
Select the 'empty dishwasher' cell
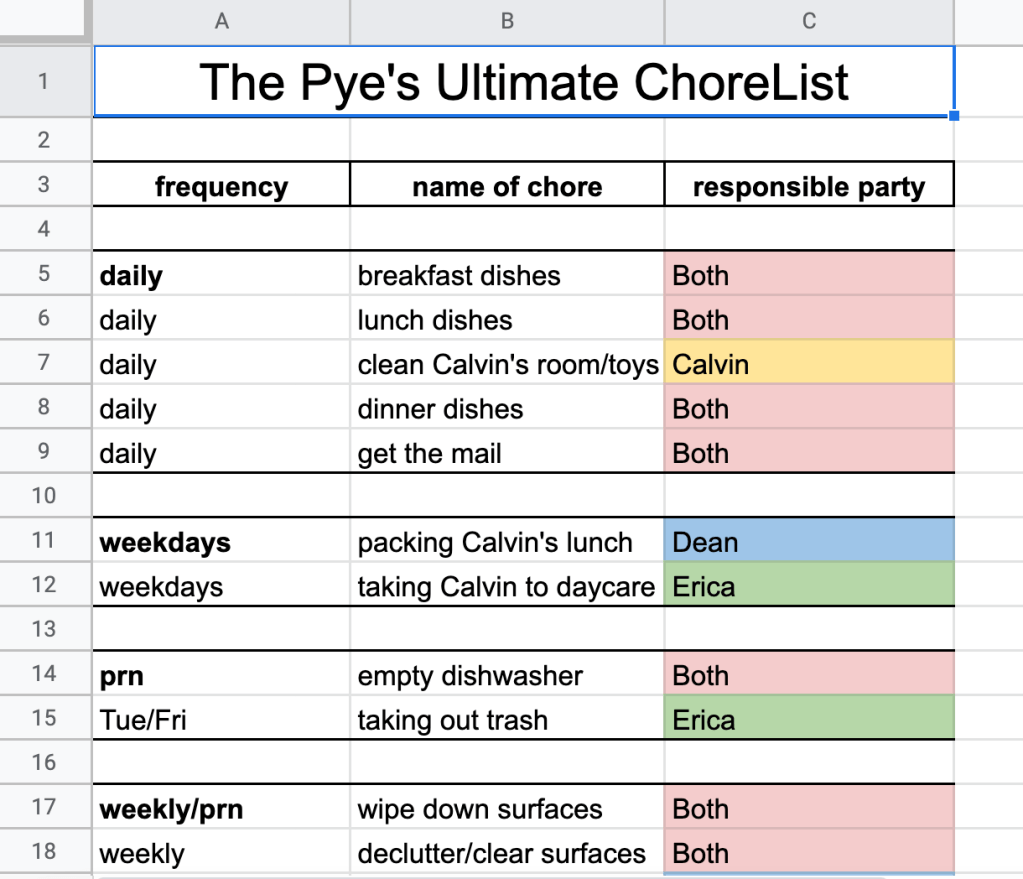click(507, 675)
